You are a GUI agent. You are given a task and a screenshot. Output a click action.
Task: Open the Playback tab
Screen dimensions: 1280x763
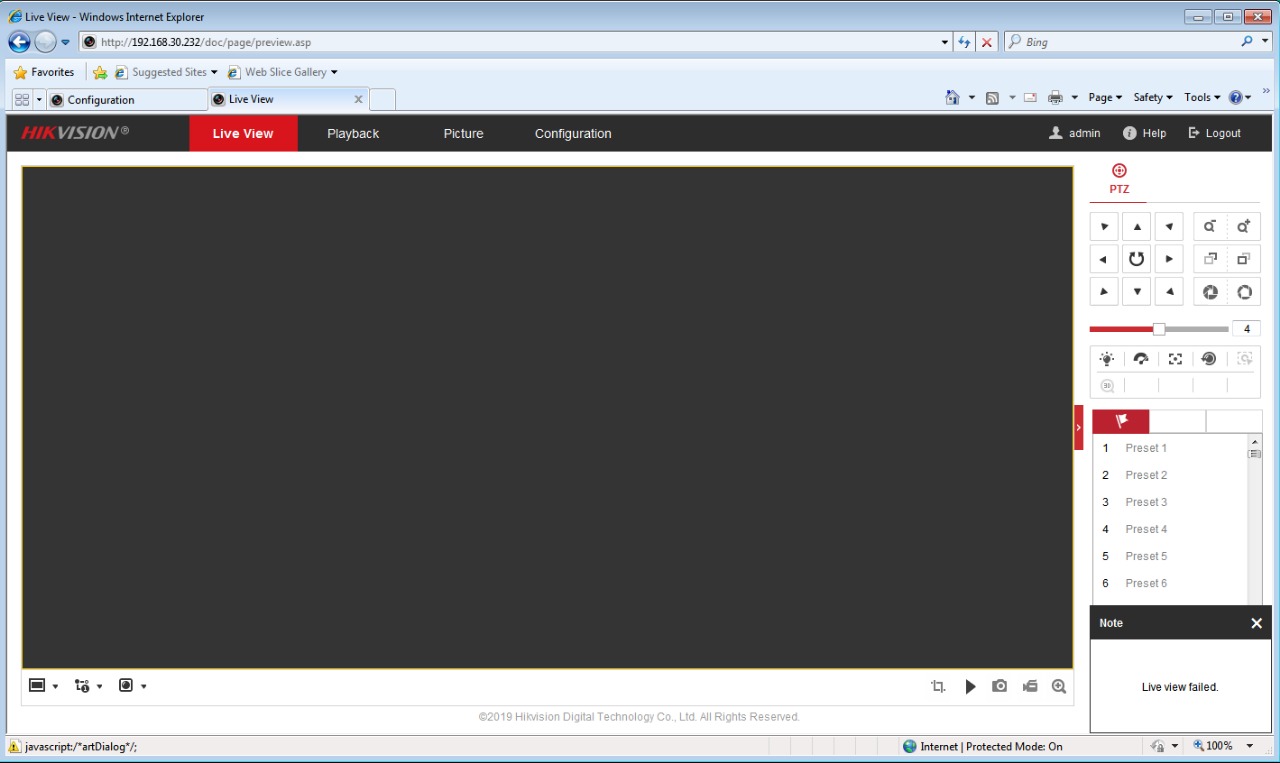(353, 134)
